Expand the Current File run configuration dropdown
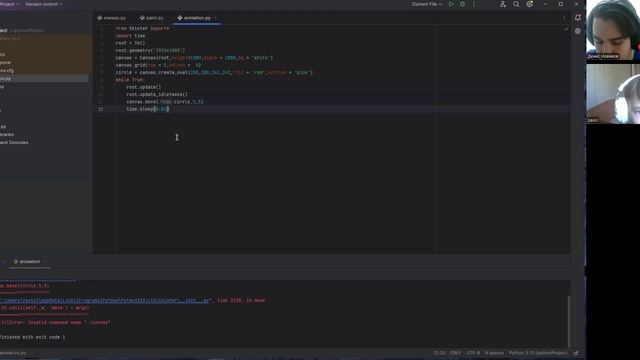Viewport: 640px width, 360px height. [x=427, y=4]
